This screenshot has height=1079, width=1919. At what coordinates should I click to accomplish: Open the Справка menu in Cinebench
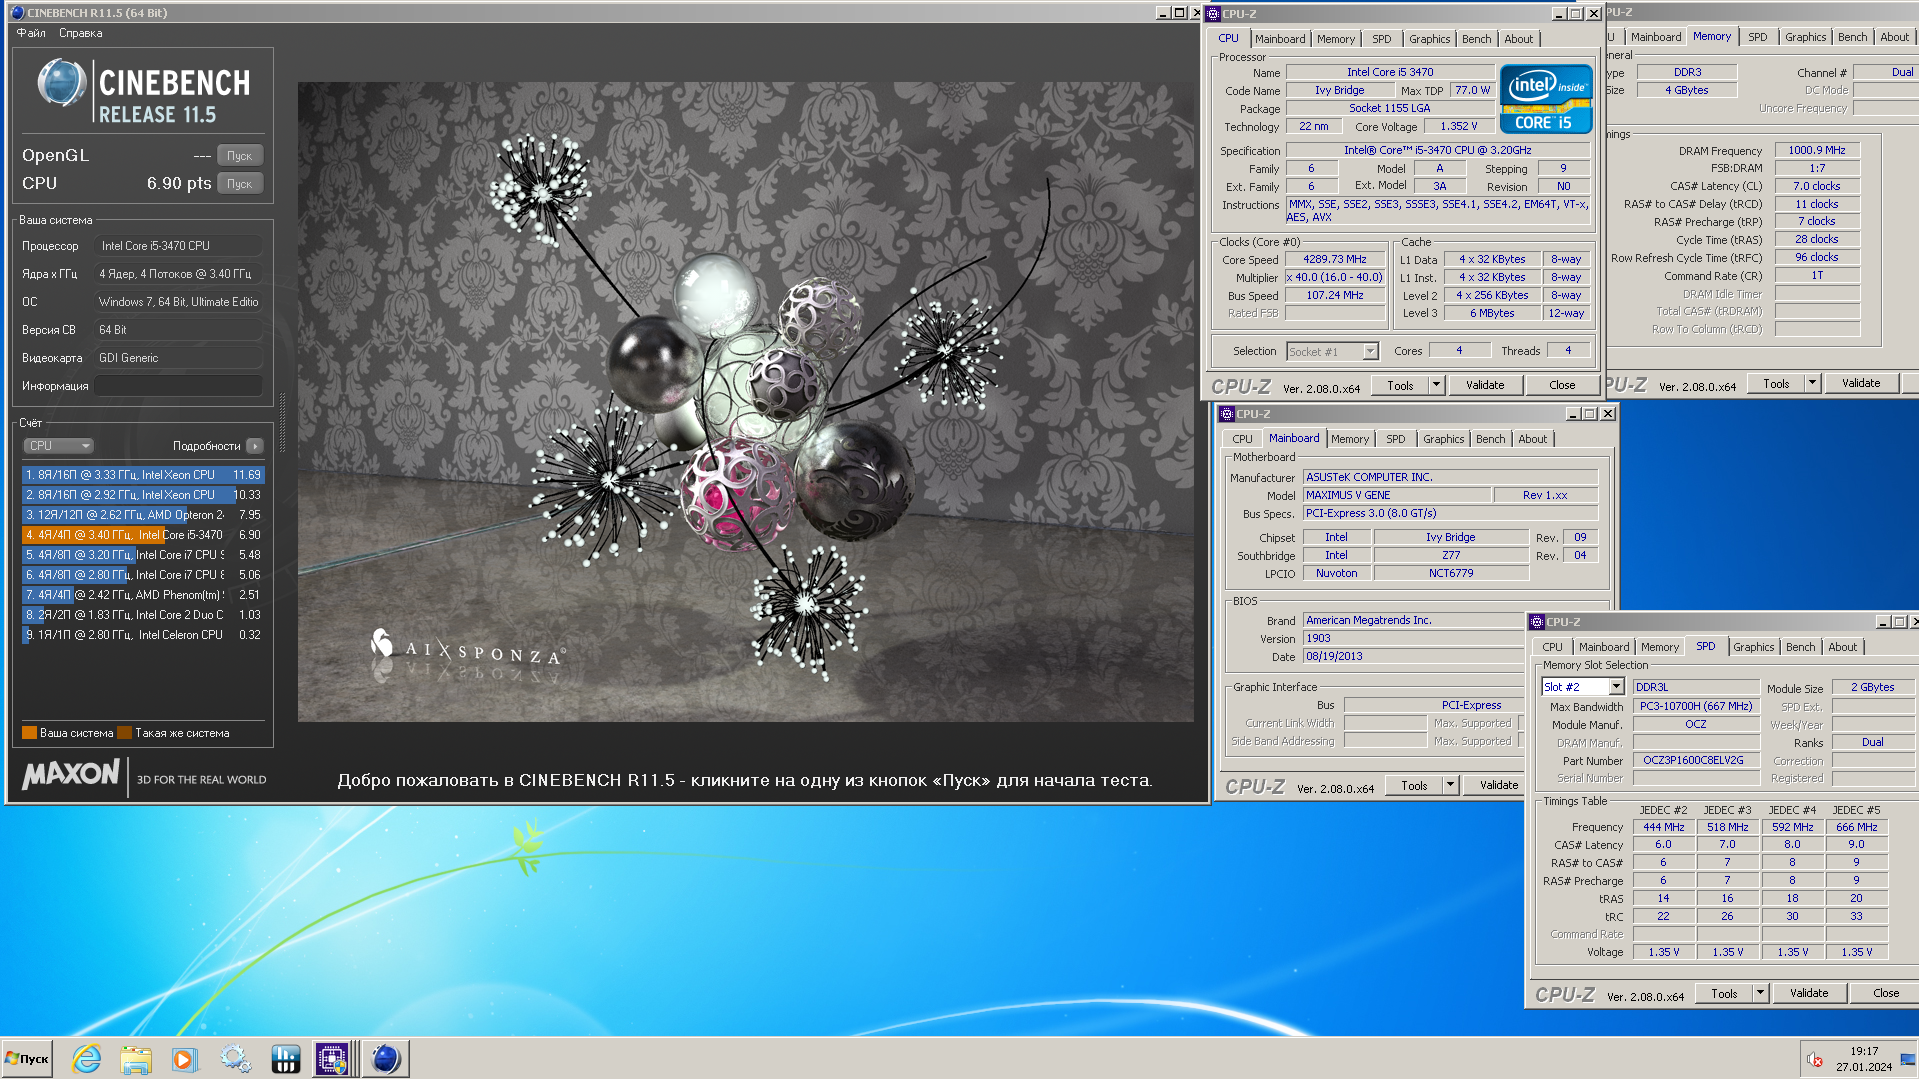point(80,33)
